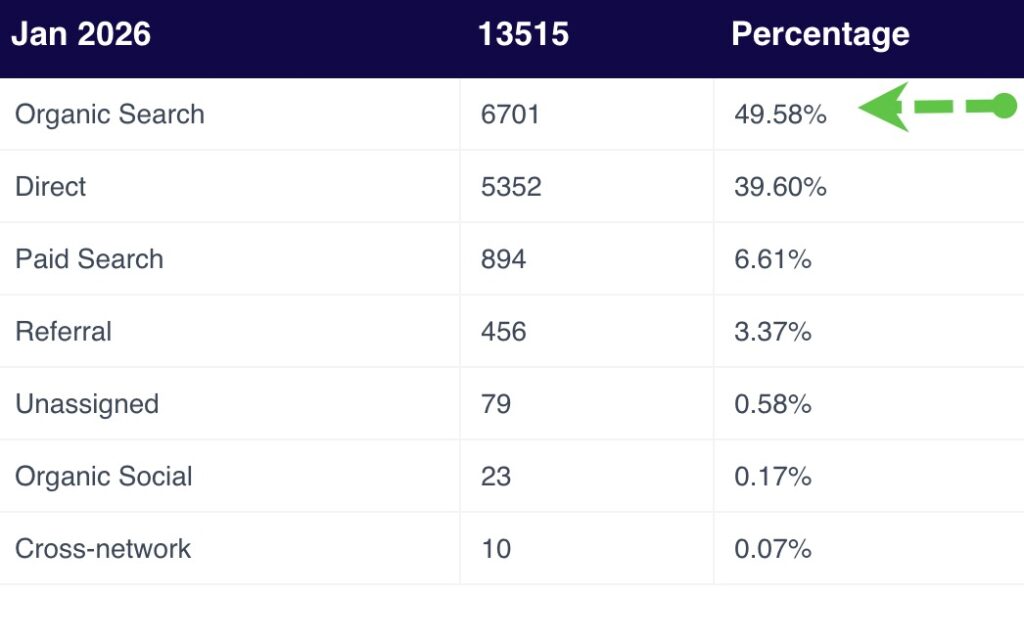Select the Paid Search row label

(x=89, y=260)
